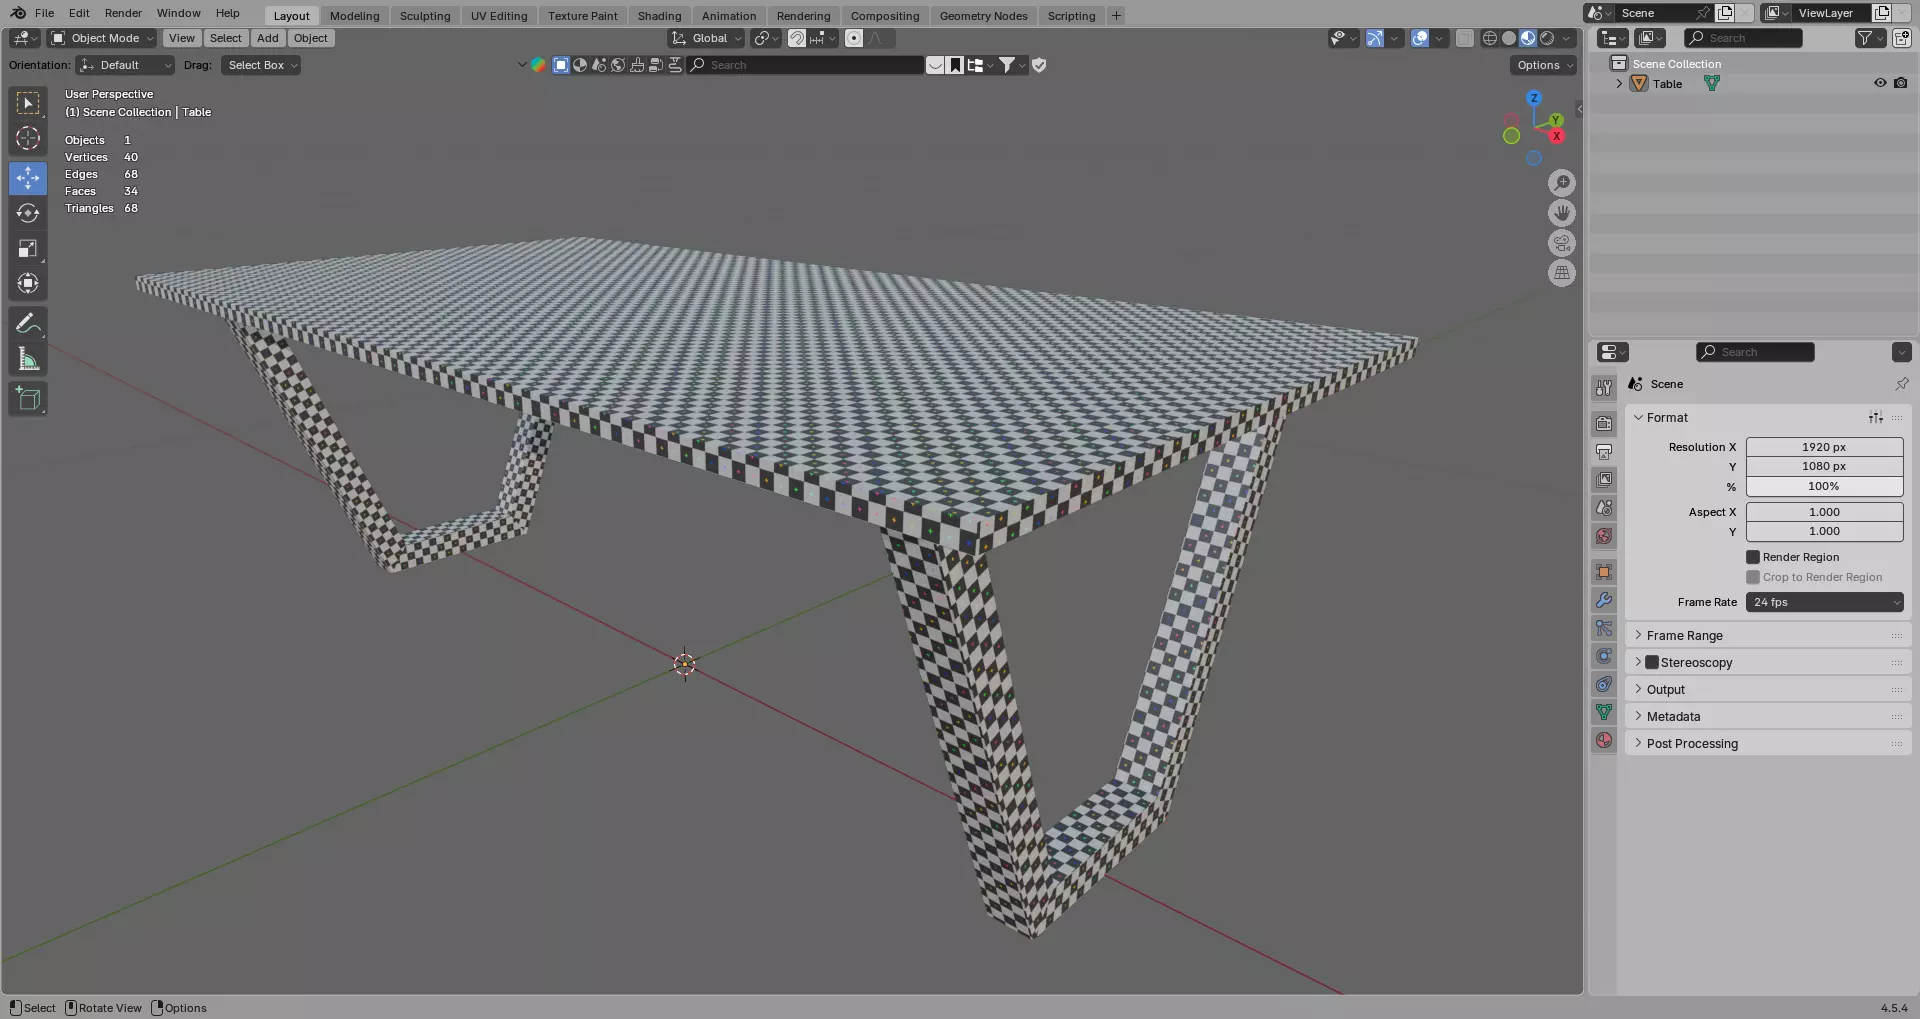Pick the Add Cube tool

(x=28, y=399)
